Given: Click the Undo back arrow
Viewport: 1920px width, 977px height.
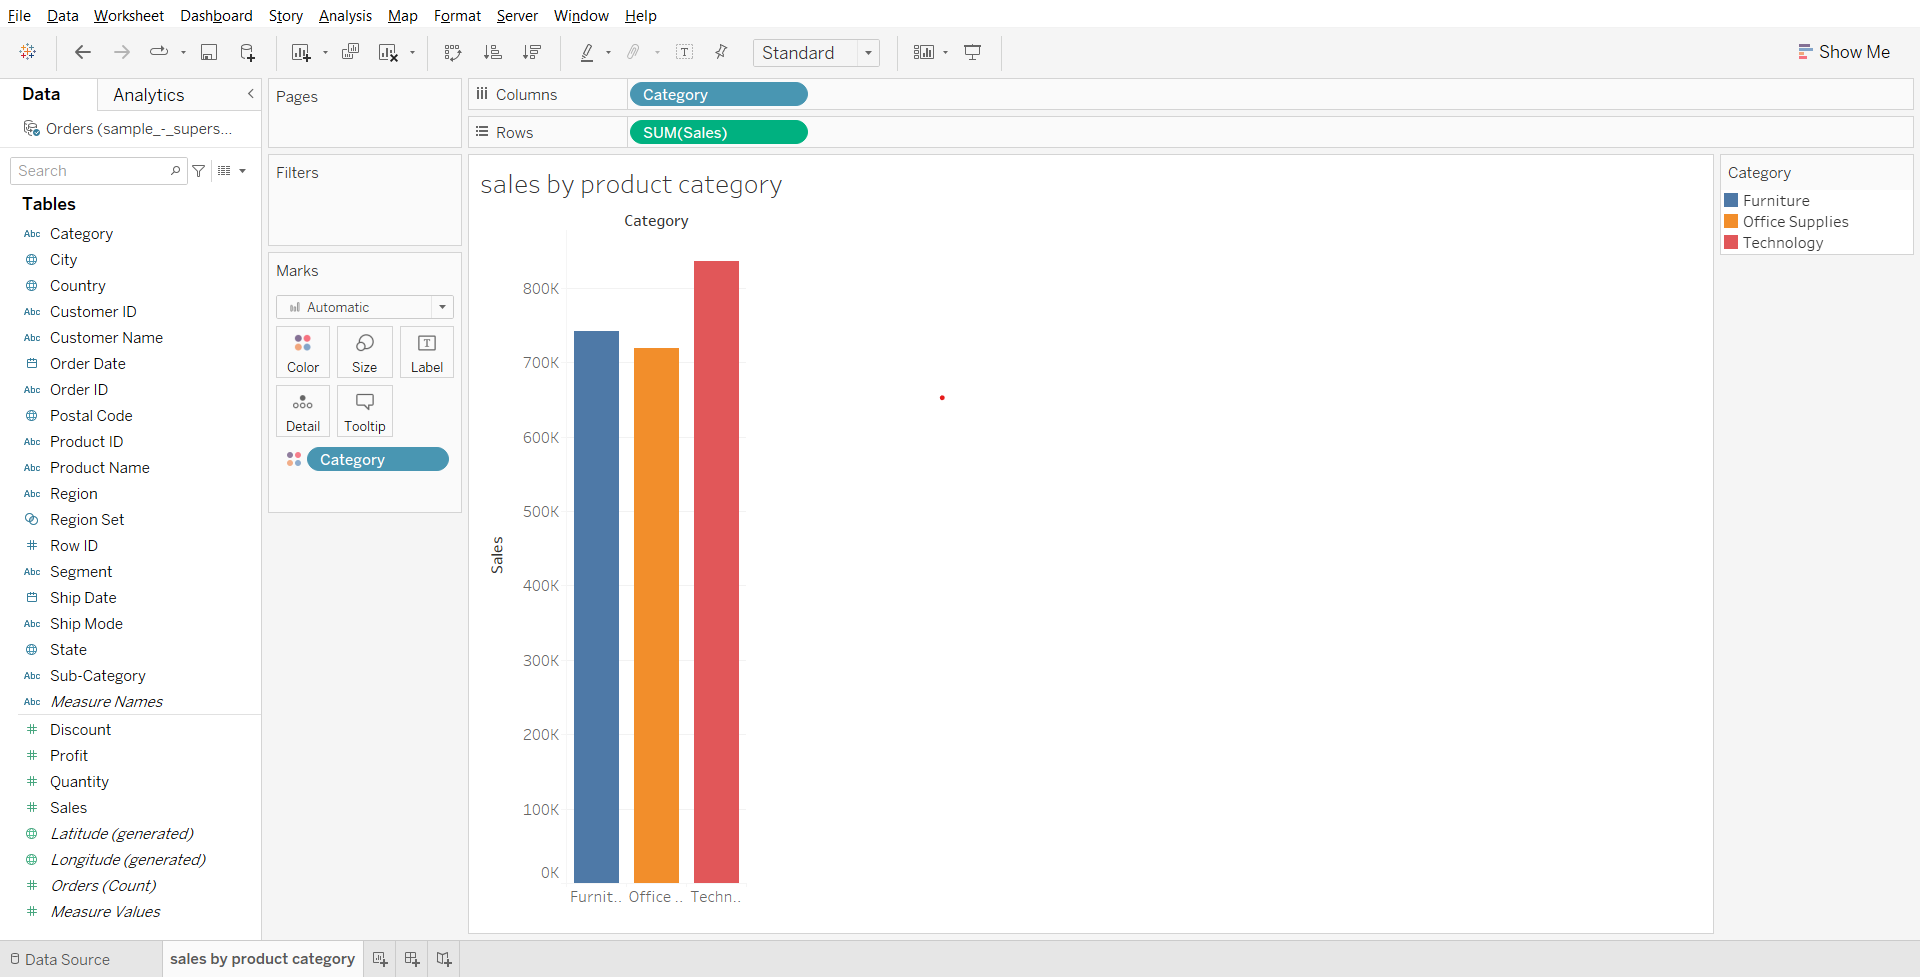Looking at the screenshot, I should pos(83,52).
